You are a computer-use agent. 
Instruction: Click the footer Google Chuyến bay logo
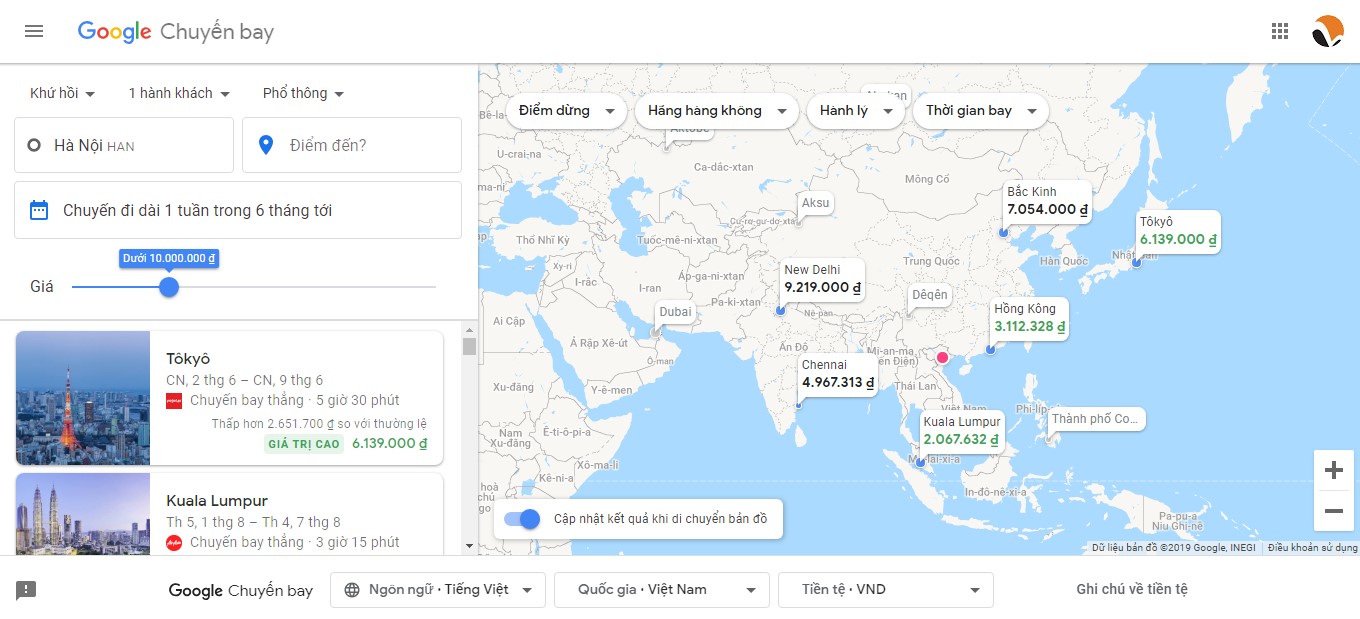click(x=241, y=591)
